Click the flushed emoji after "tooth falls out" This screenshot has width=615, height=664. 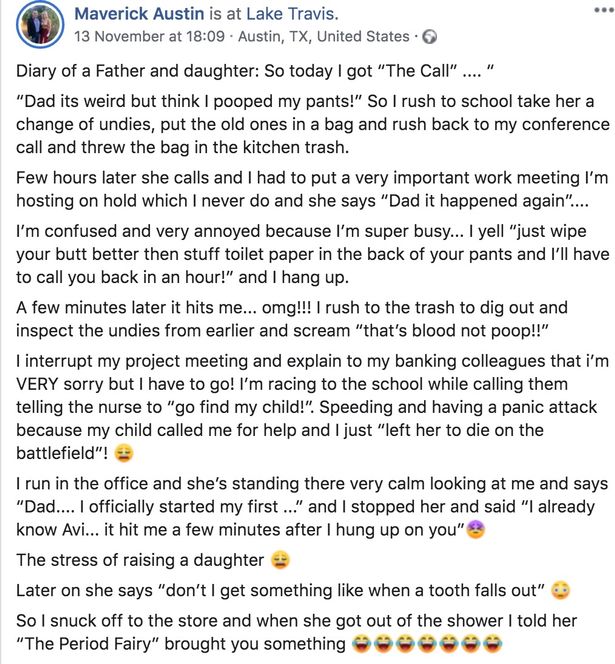pyautogui.click(x=560, y=590)
